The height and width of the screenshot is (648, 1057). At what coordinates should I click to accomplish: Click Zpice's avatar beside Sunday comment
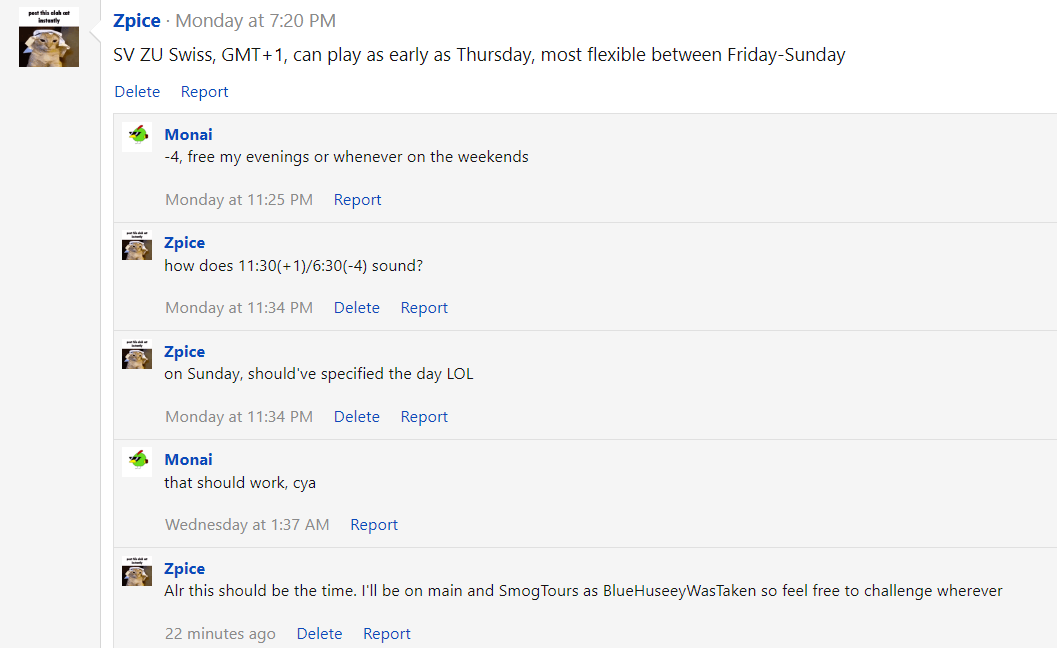click(x=137, y=354)
